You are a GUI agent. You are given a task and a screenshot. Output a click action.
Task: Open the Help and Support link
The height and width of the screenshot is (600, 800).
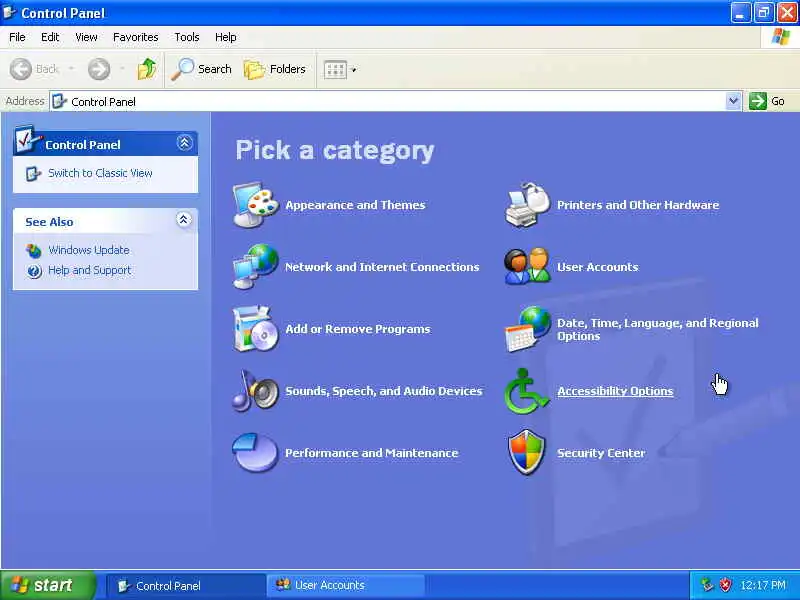coord(89,270)
